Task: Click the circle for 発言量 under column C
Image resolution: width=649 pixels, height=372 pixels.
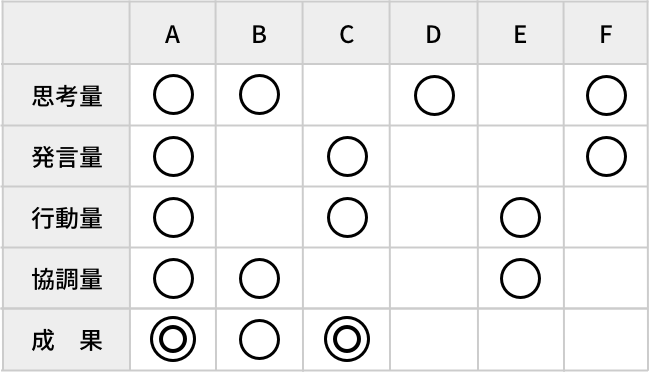Action: tap(347, 156)
